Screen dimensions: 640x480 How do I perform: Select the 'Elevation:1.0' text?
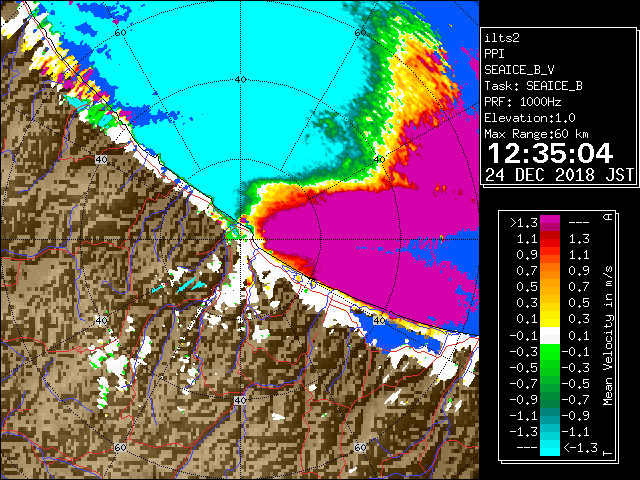tap(530, 118)
